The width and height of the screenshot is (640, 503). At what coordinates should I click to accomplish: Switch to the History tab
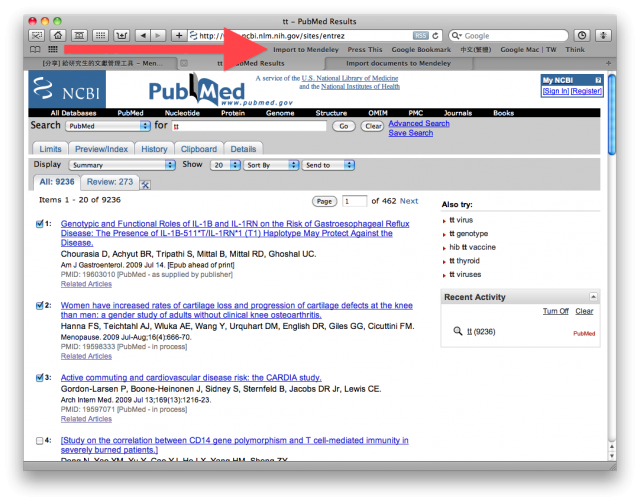[154, 149]
